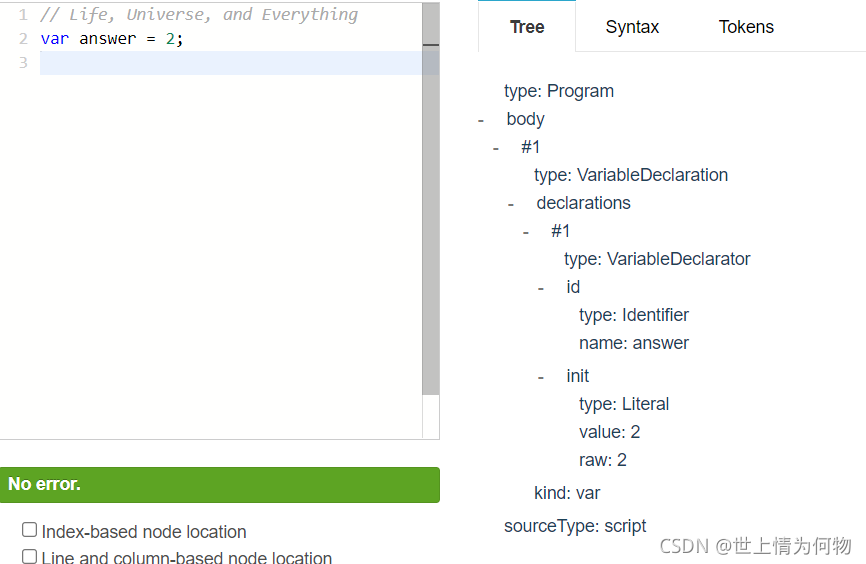Screen dimensions: 866x564
Task: Click 'kind: var' entry
Action: point(567,493)
